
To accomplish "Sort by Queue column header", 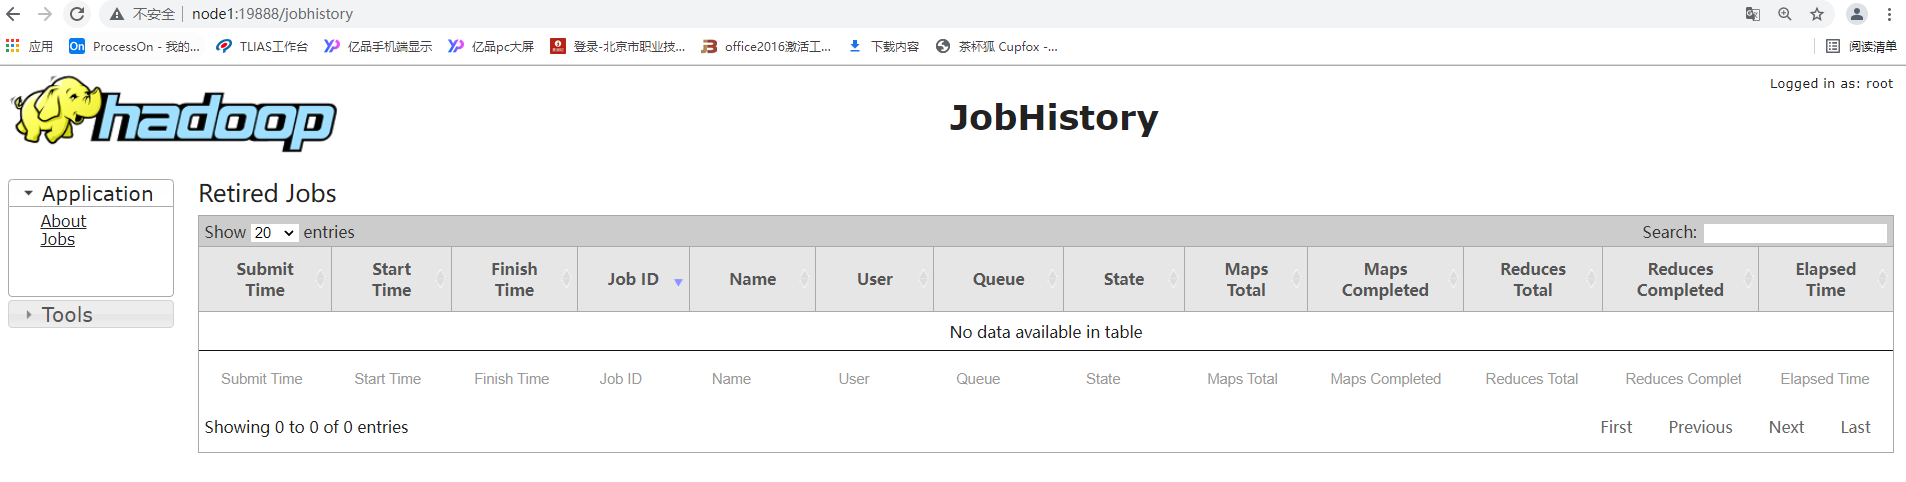I will (x=998, y=279).
